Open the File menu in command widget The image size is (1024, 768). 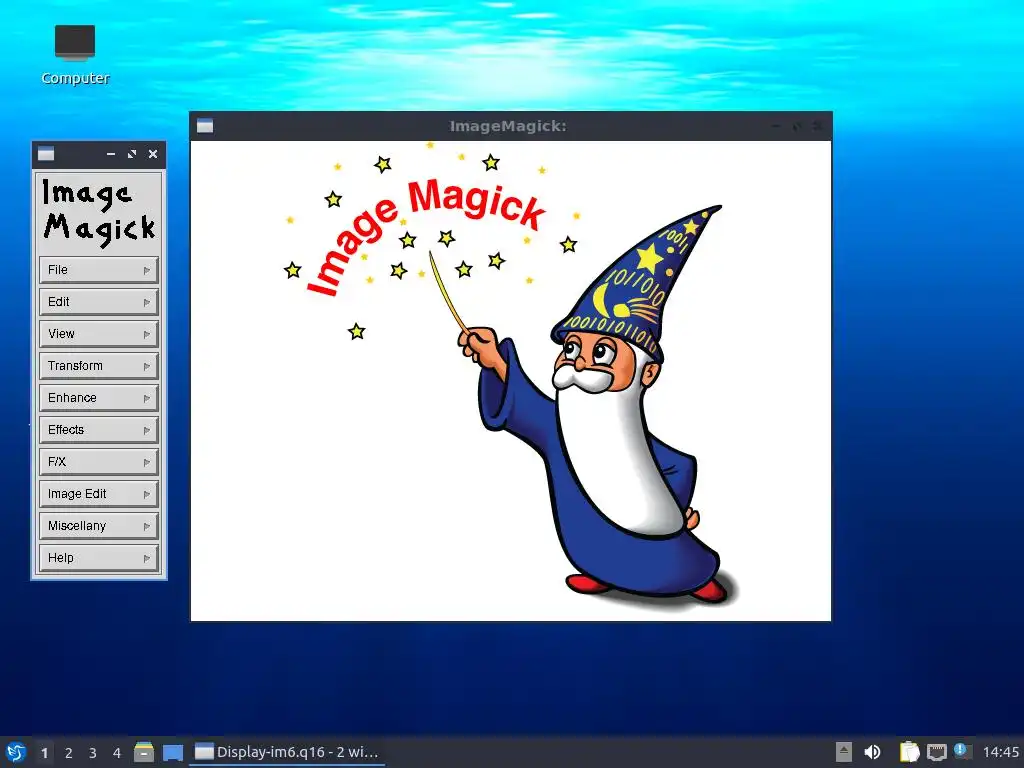pyautogui.click(x=99, y=270)
